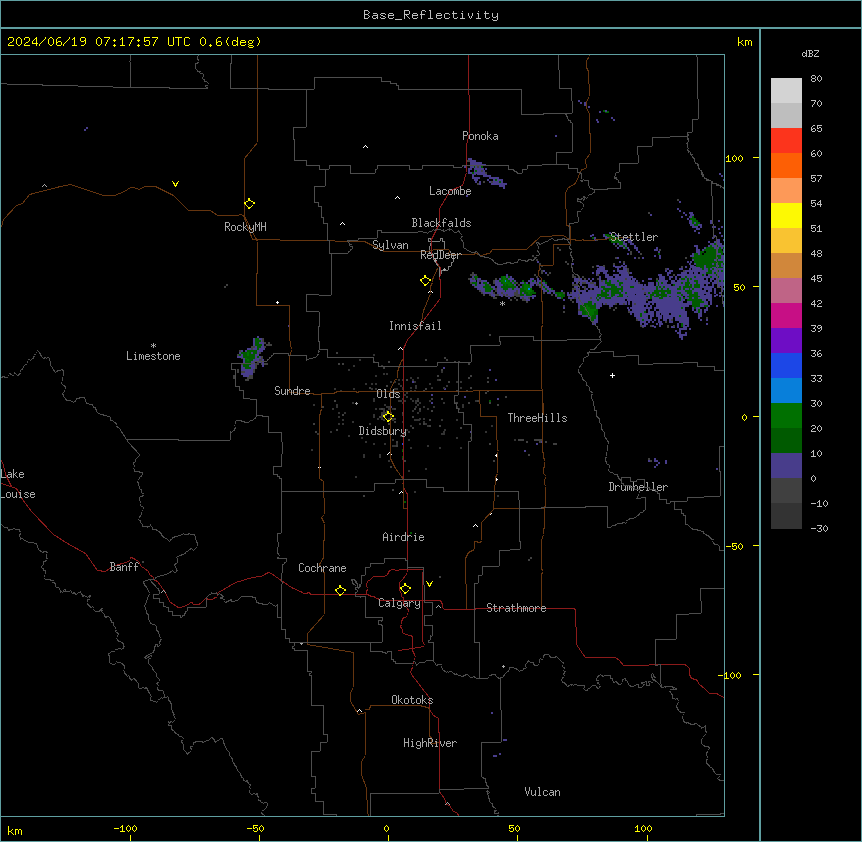
Task: Select the Strathmore label
Action: [x=516, y=608]
